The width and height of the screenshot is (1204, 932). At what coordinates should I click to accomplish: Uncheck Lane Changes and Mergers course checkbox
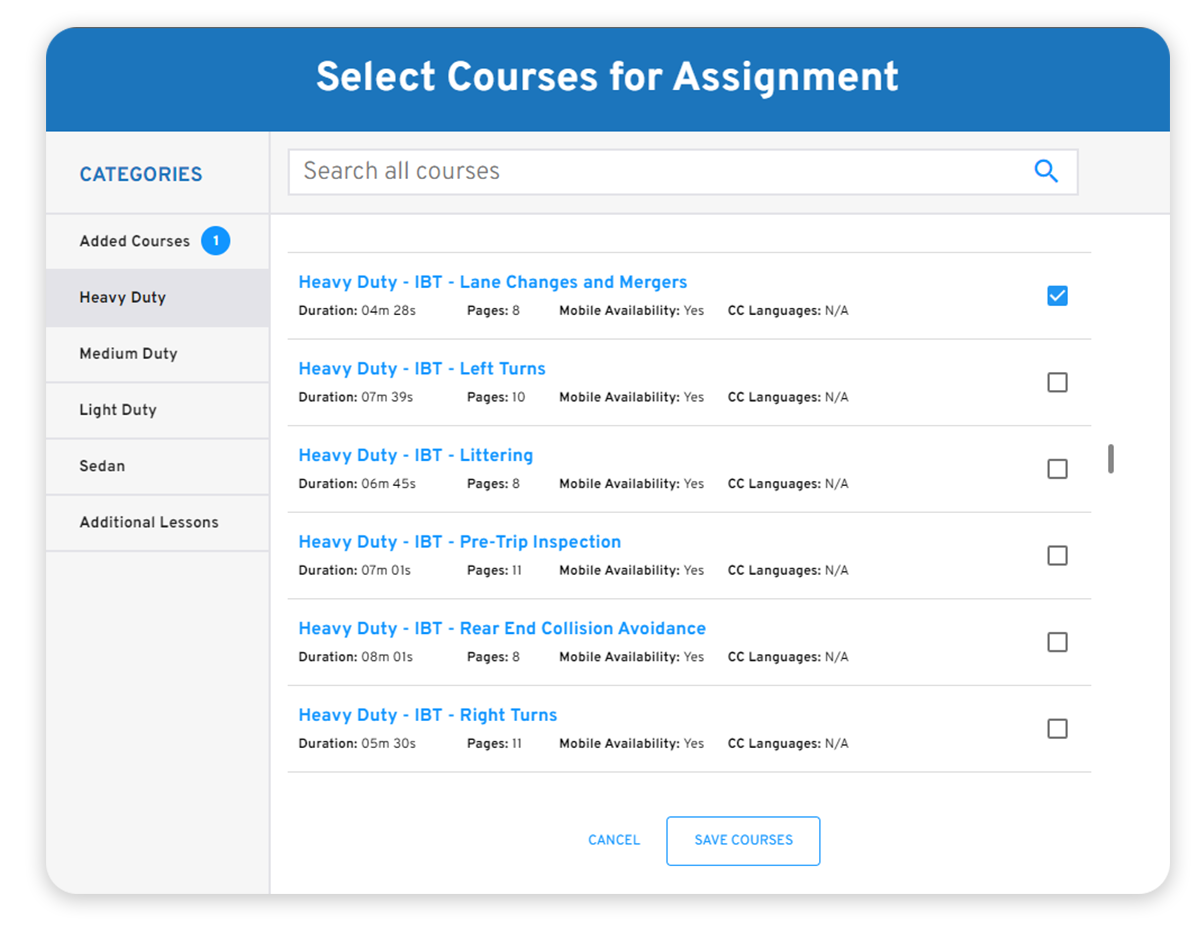[1057, 296]
